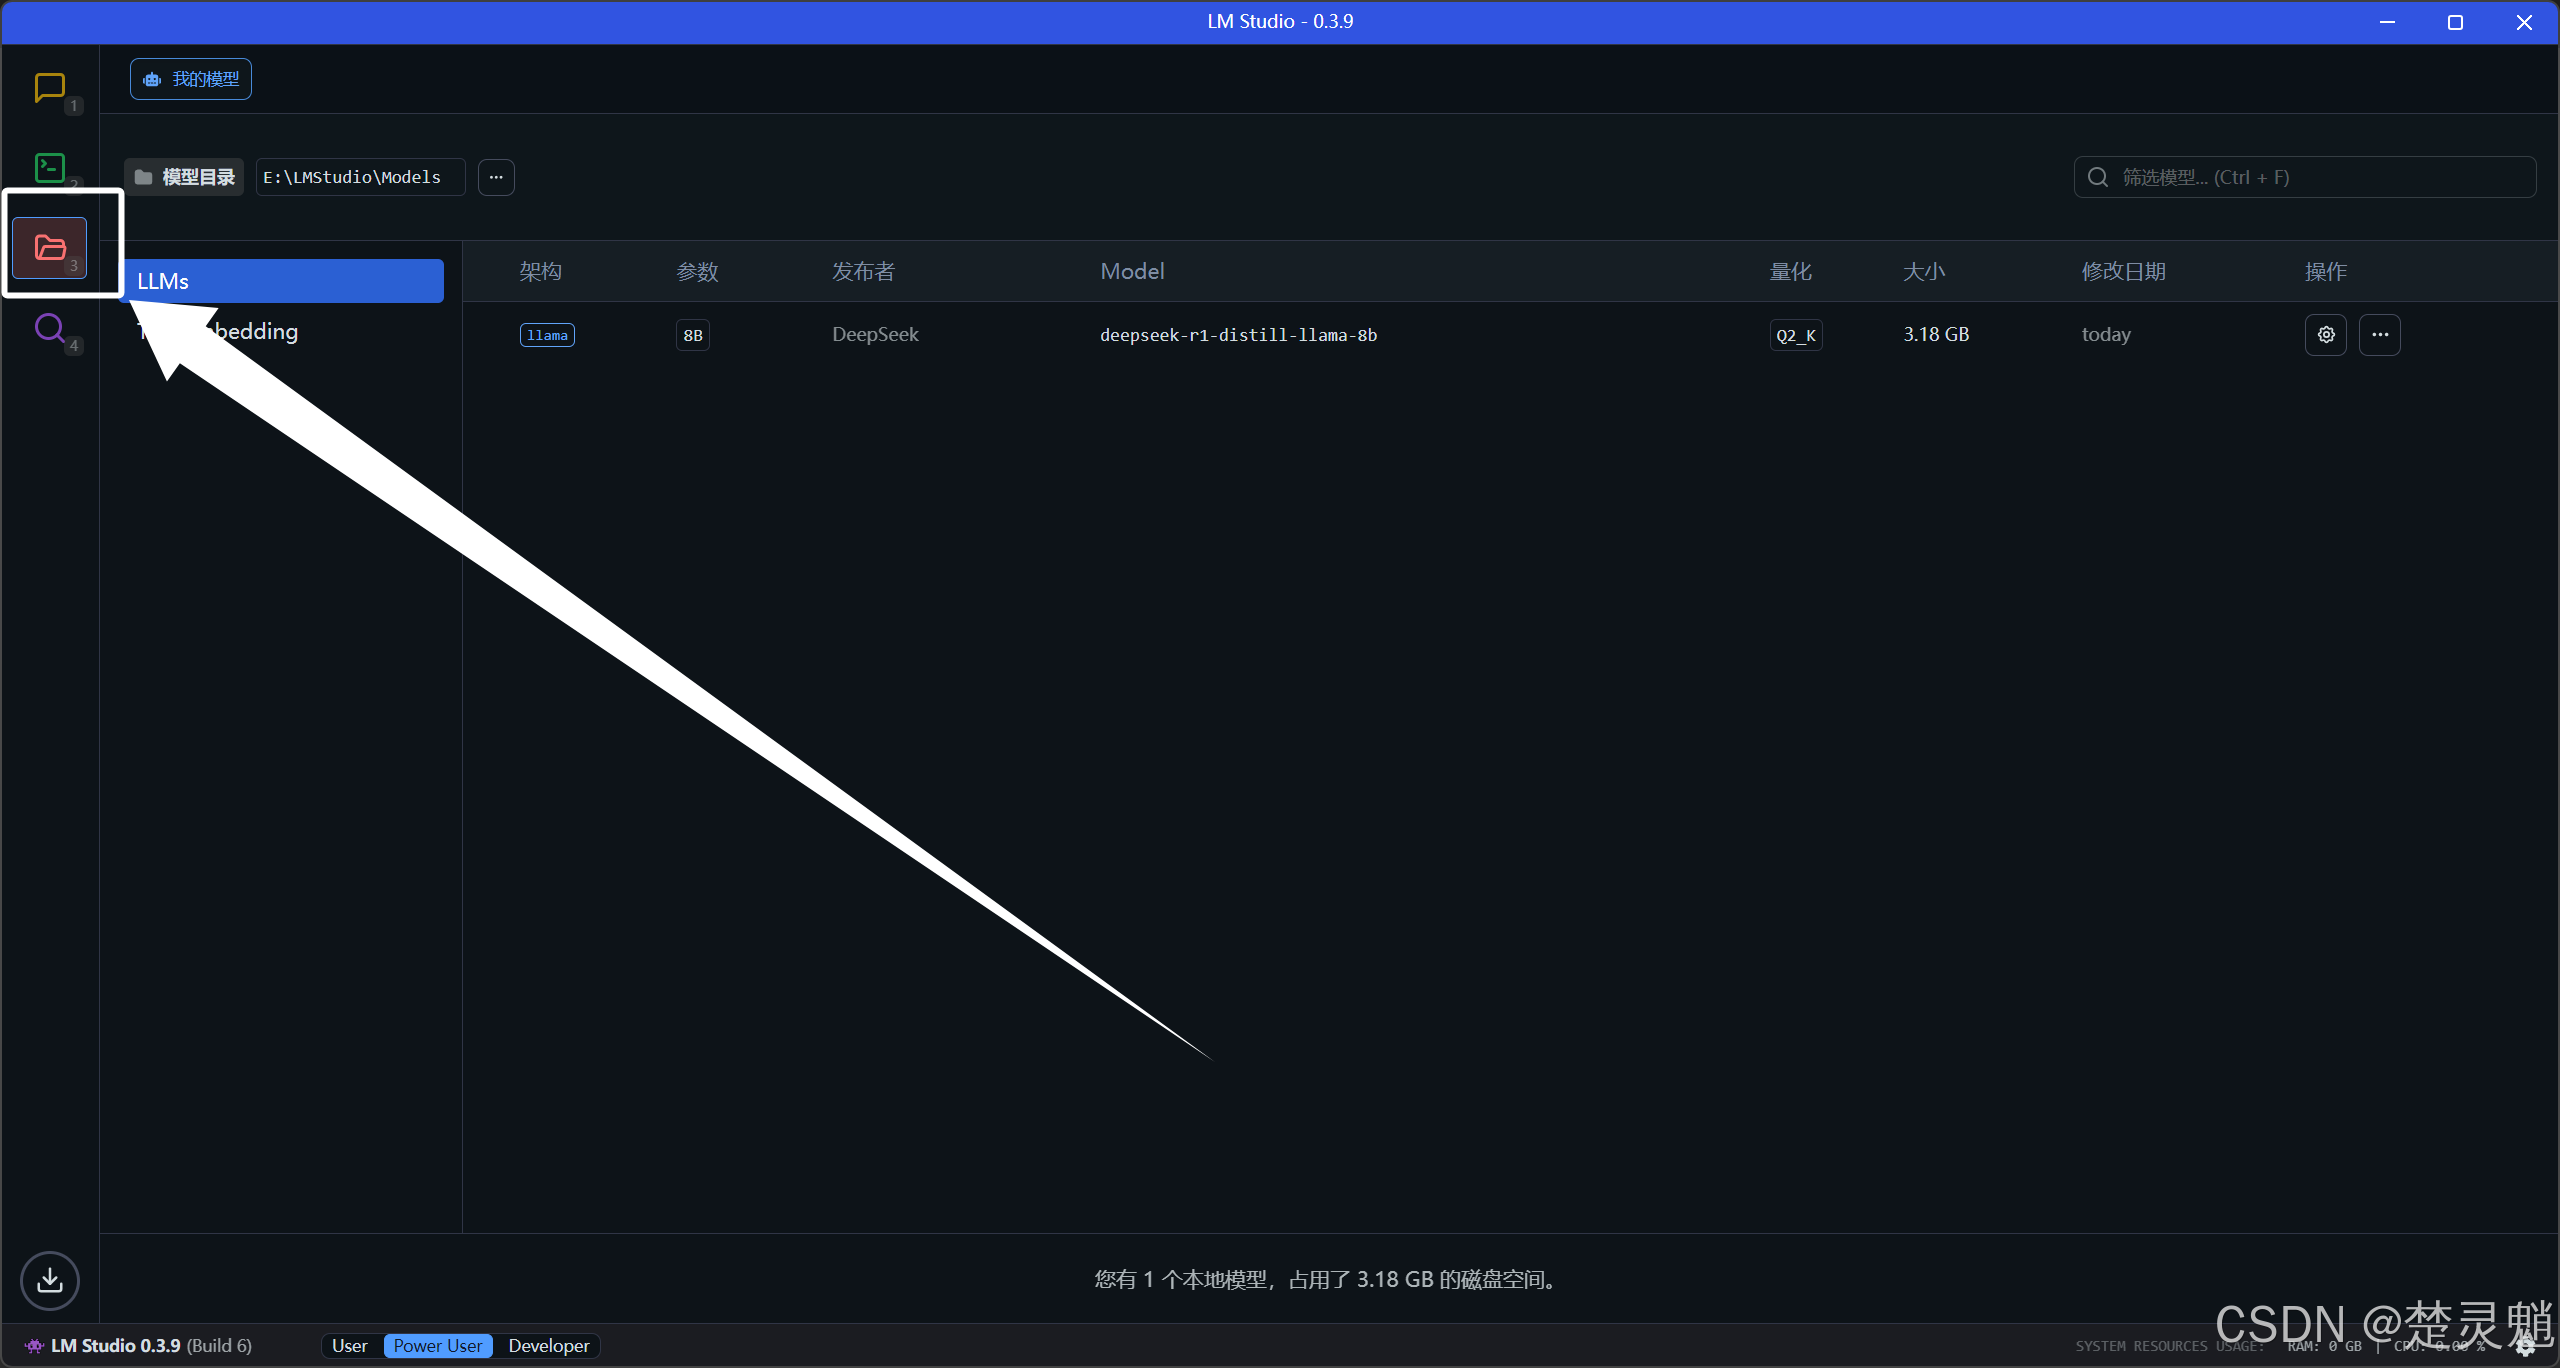
Task: Click the 我的模型 button
Action: 191,79
